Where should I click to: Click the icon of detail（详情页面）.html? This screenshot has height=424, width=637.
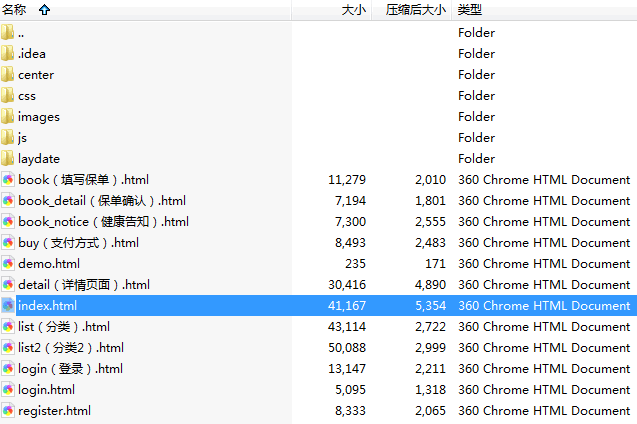8,285
